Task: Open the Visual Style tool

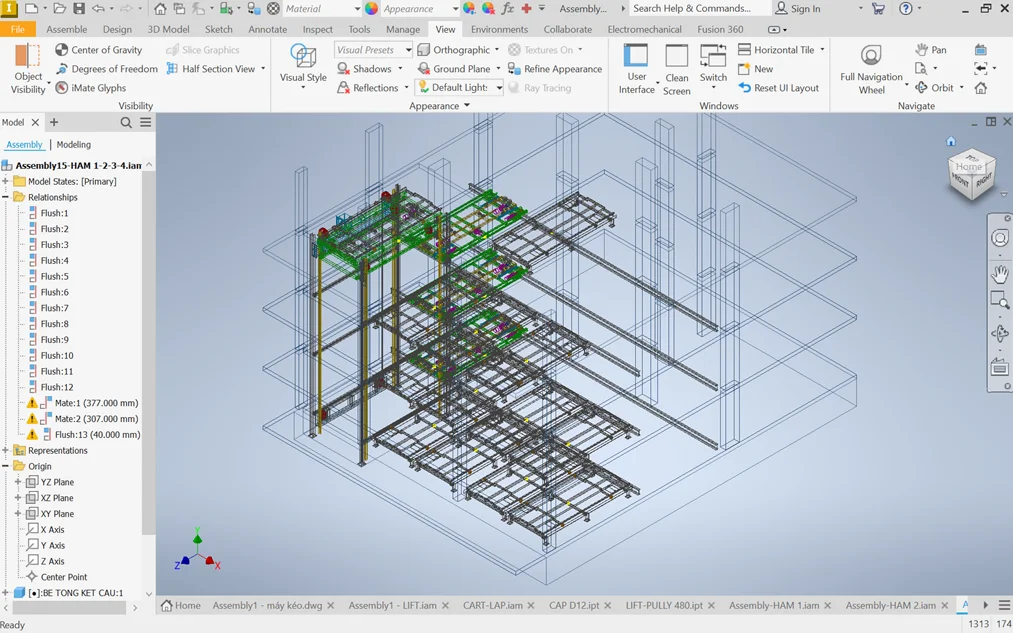Action: pyautogui.click(x=302, y=57)
